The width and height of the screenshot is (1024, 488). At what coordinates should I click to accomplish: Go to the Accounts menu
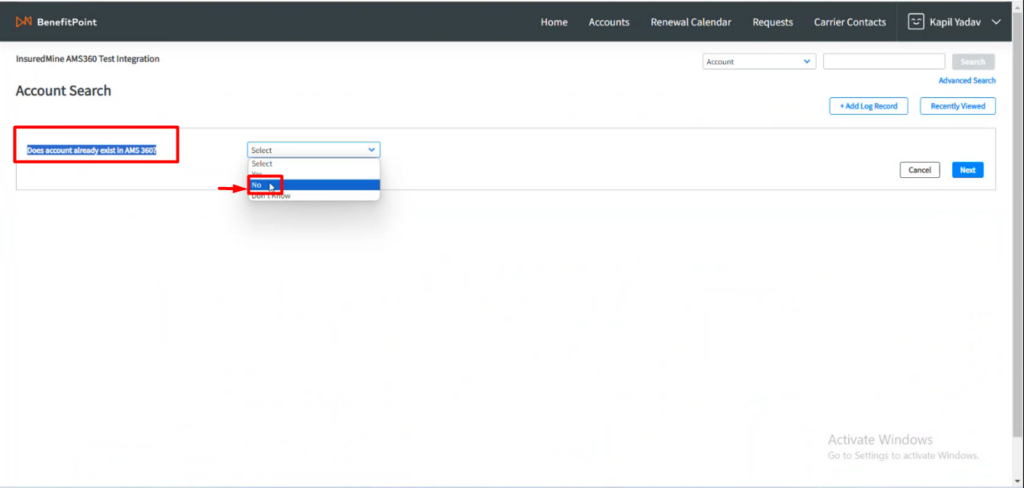coord(609,22)
